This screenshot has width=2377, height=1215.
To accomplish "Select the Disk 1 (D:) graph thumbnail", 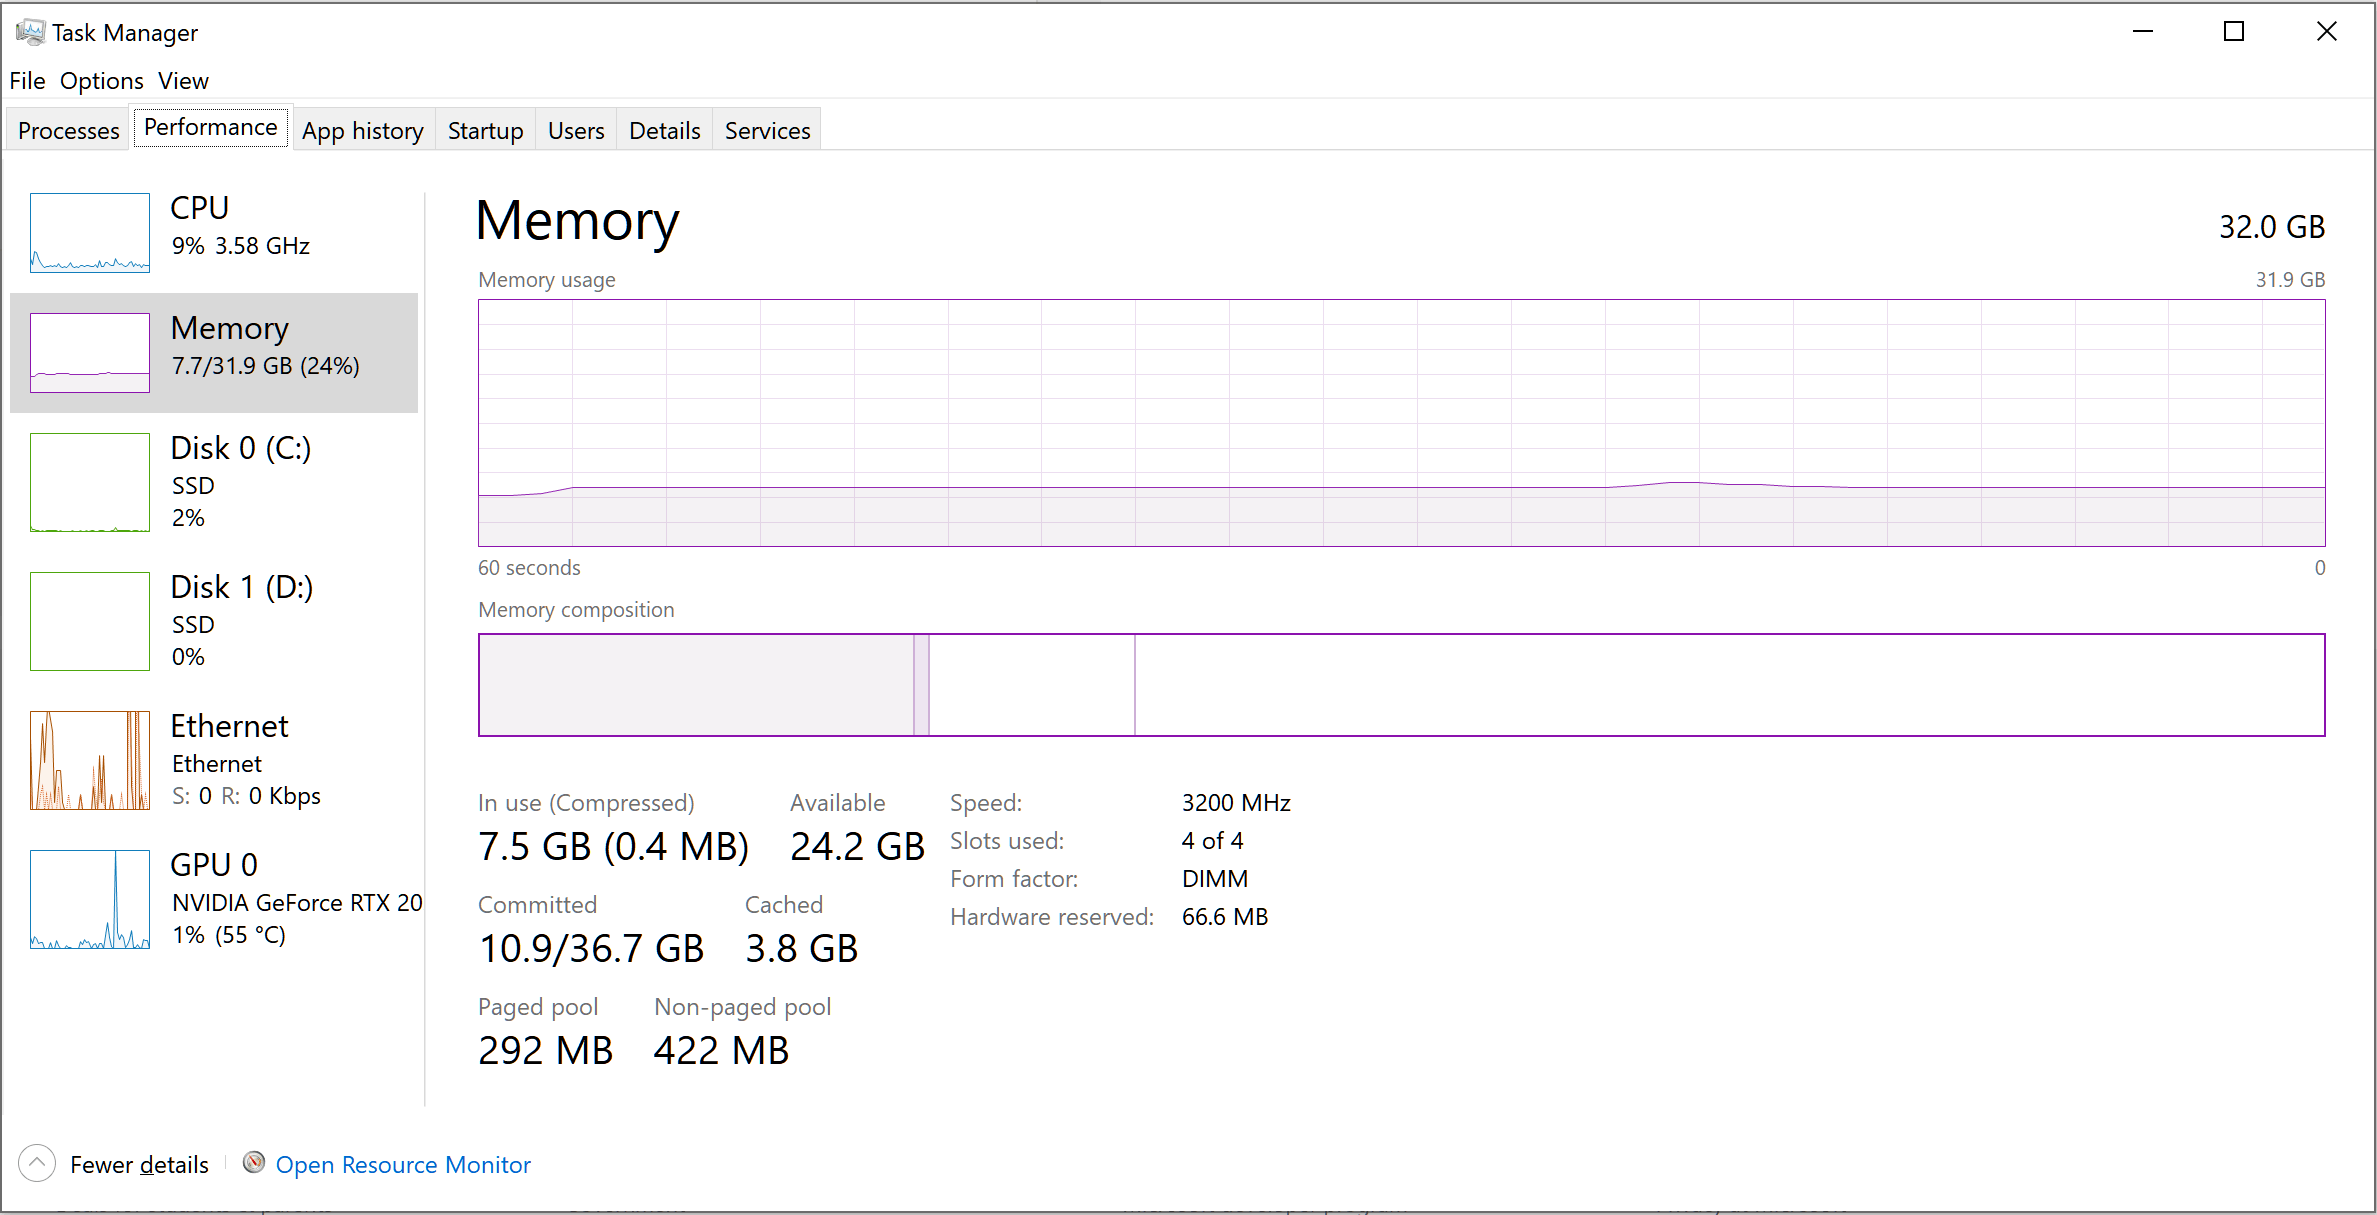I will tap(90, 621).
